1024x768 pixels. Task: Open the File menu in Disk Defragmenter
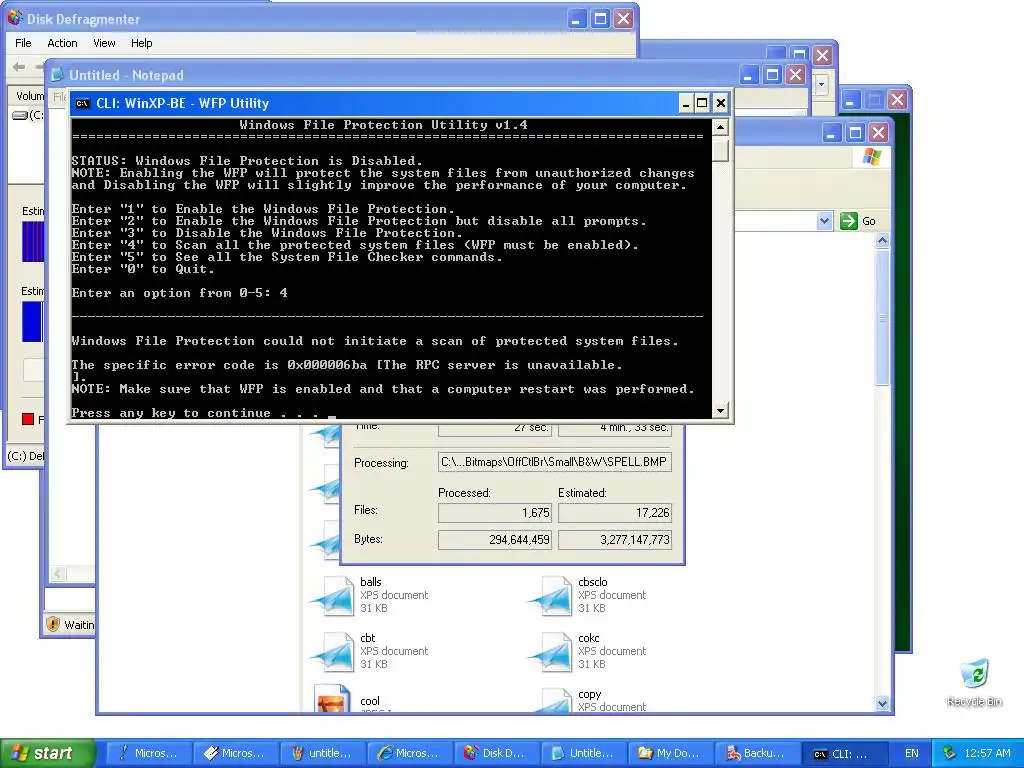[23, 43]
